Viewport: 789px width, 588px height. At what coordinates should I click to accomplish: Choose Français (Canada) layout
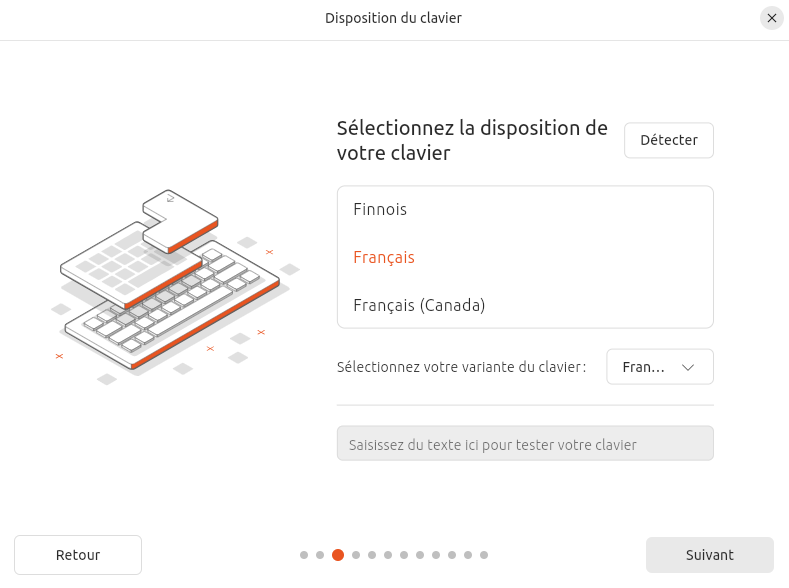(x=419, y=305)
